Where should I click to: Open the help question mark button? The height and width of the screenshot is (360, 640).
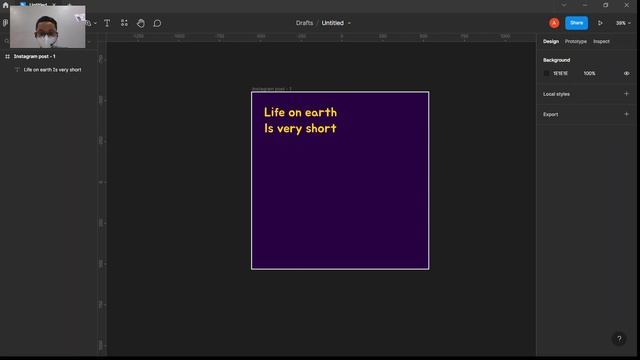tap(619, 339)
